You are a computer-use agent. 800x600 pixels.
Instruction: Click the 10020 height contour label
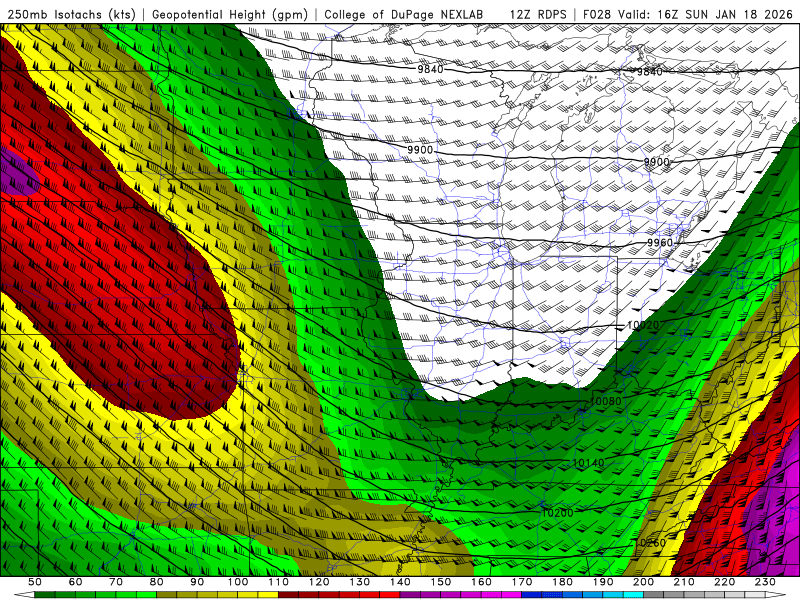pos(643,325)
